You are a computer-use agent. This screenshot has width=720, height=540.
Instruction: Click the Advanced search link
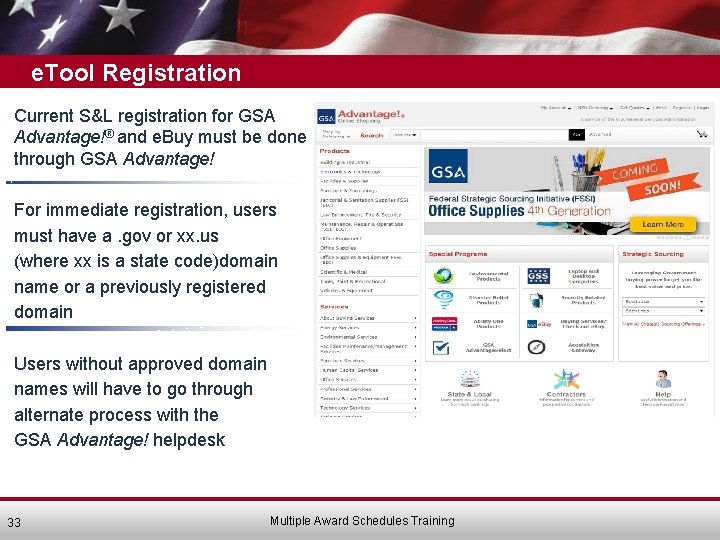click(600, 135)
